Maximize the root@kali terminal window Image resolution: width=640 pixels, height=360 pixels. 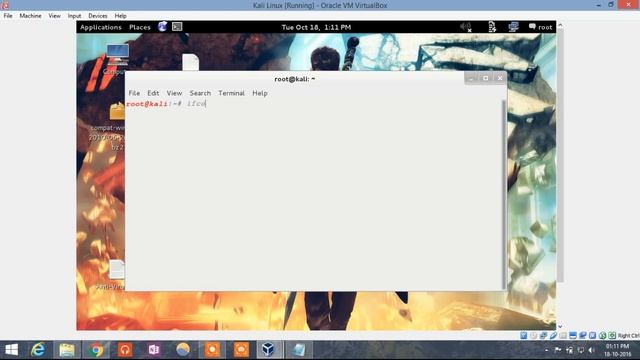click(485, 78)
